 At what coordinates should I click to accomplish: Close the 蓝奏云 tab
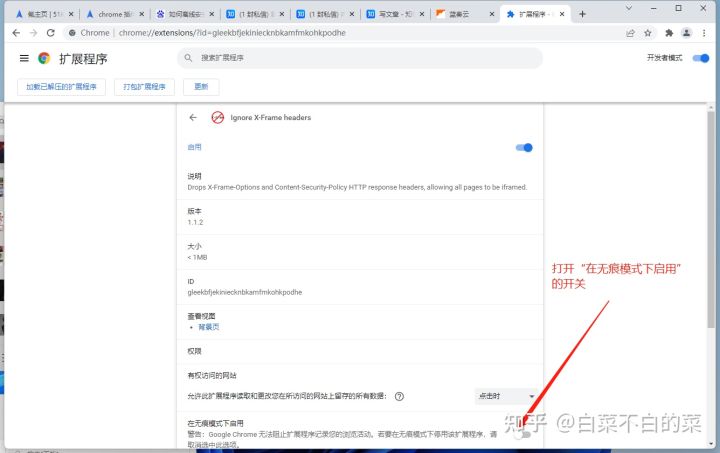(x=492, y=14)
